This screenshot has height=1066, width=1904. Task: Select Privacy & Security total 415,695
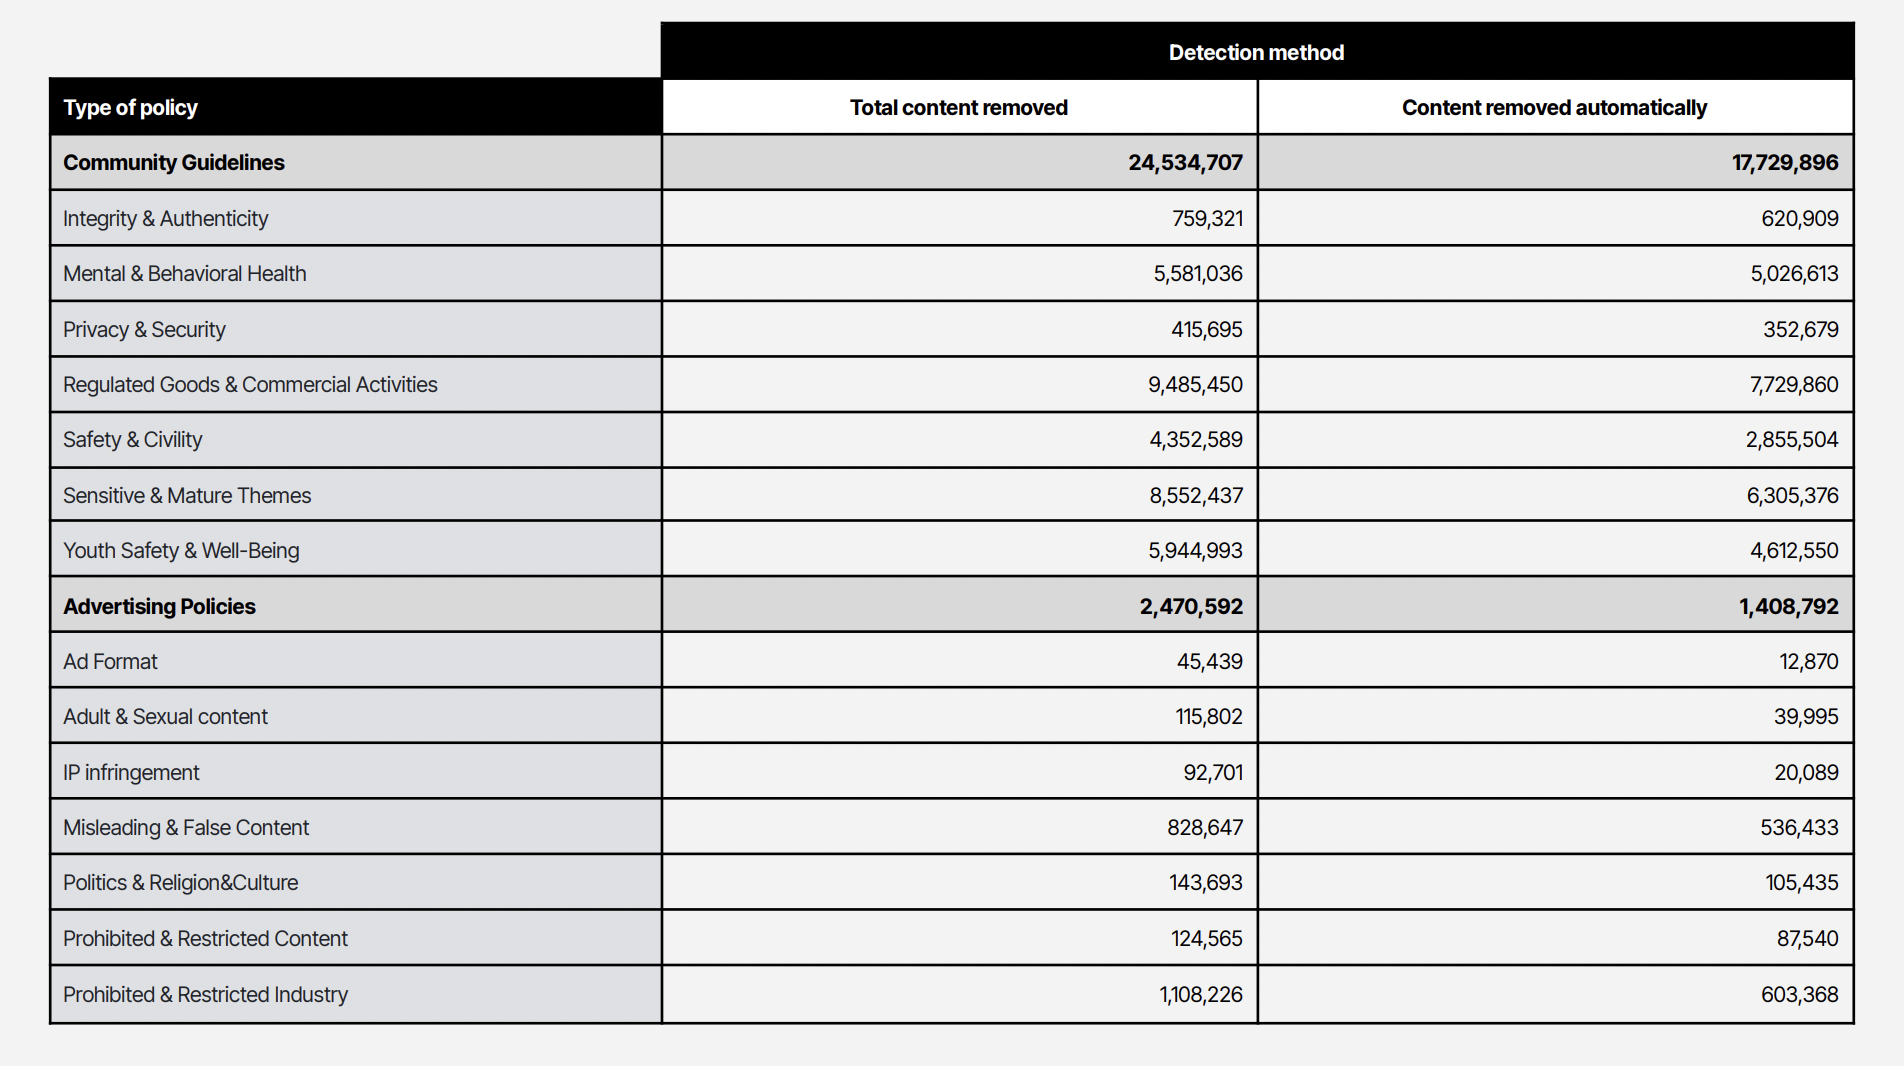(x=1206, y=329)
